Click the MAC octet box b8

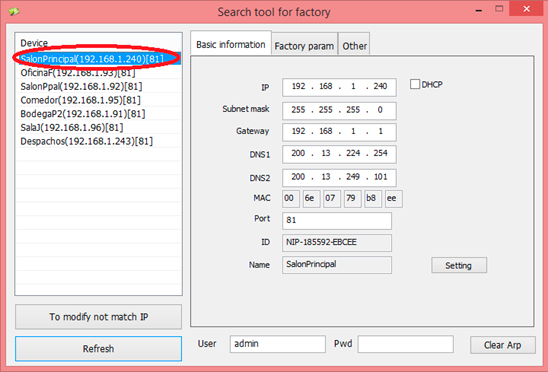(373, 199)
